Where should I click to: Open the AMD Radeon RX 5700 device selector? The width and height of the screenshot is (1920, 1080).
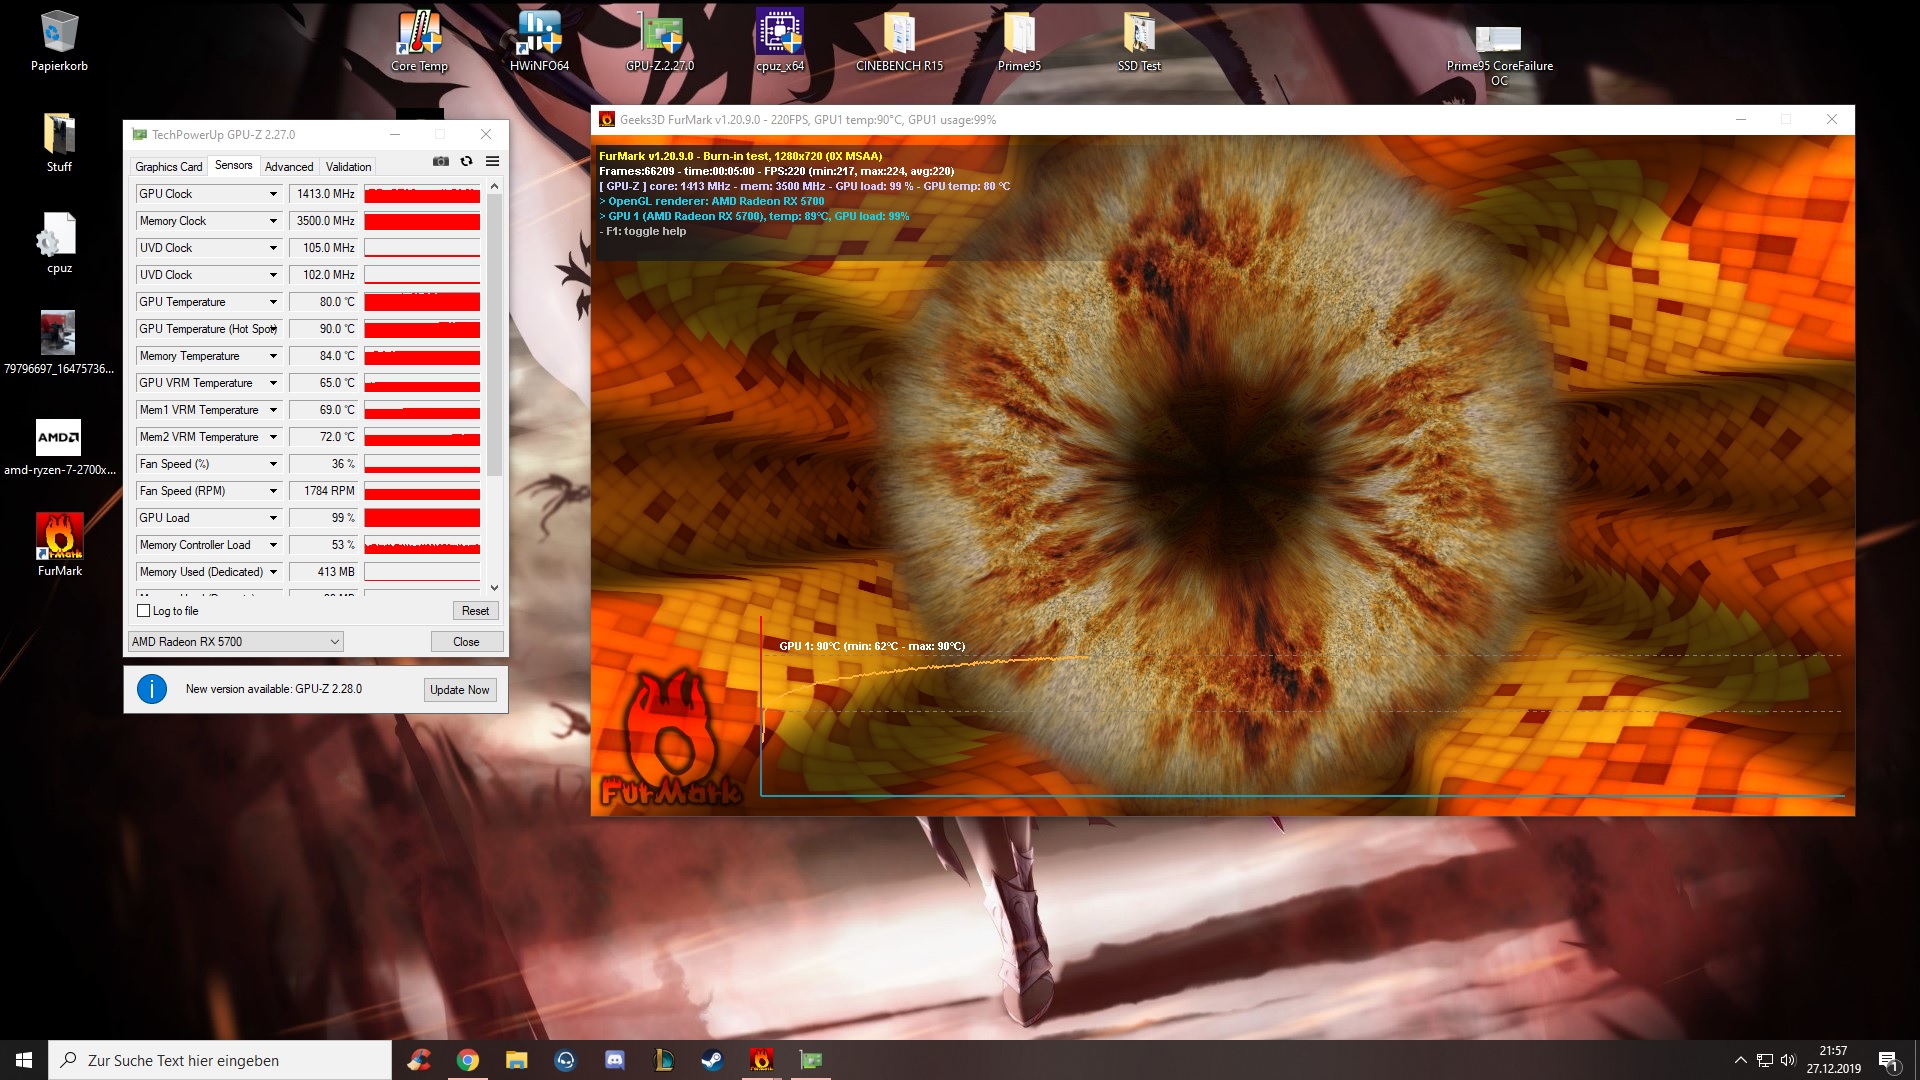[236, 642]
